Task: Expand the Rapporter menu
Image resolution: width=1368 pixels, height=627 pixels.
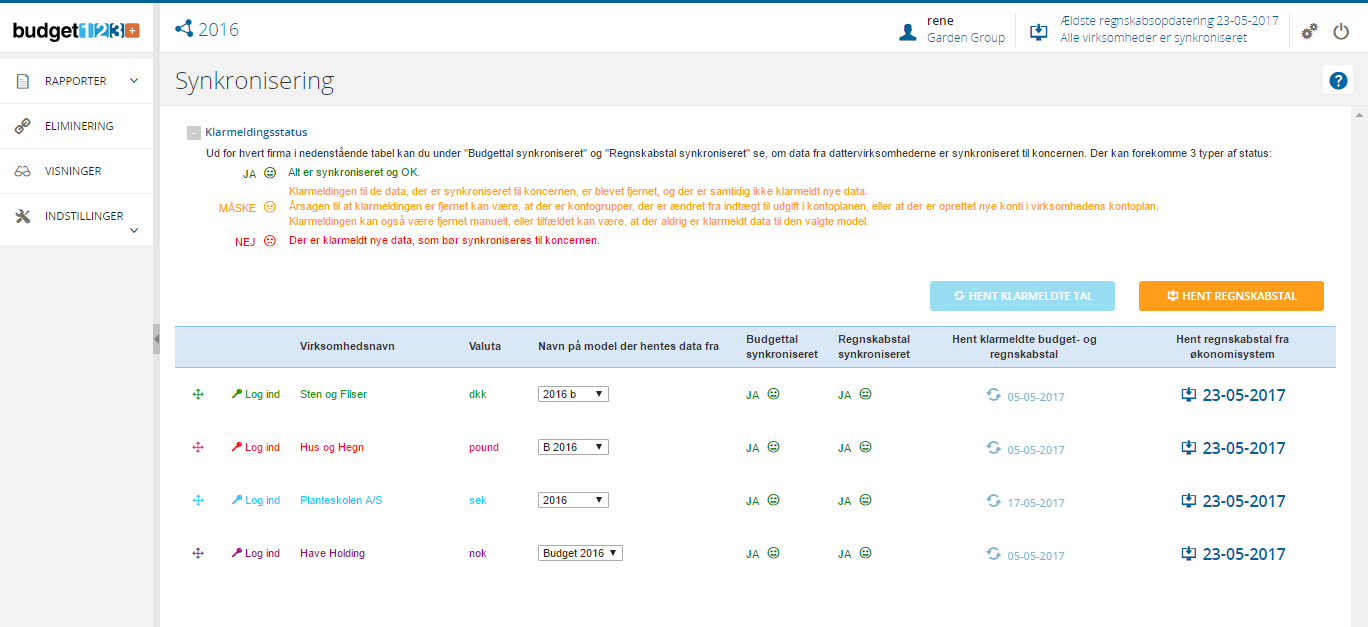Action: pos(76,81)
